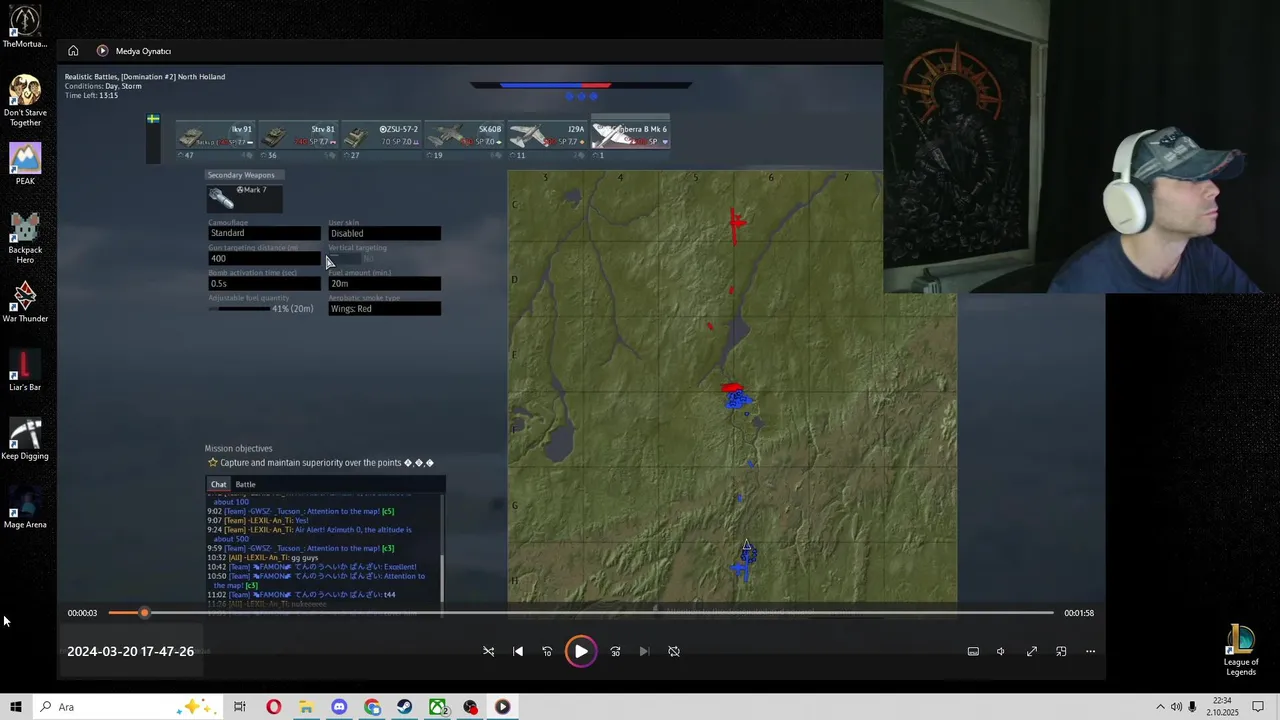The height and width of the screenshot is (720, 1280).
Task: Click the blue spawn marker on map
Action: tap(742, 568)
